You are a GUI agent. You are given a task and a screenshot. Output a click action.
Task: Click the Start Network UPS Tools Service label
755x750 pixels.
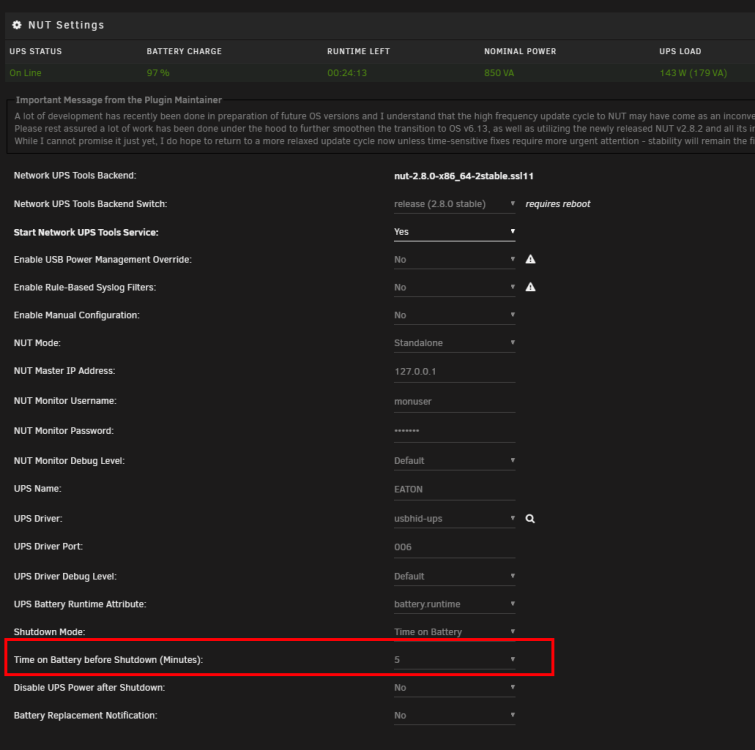86,233
